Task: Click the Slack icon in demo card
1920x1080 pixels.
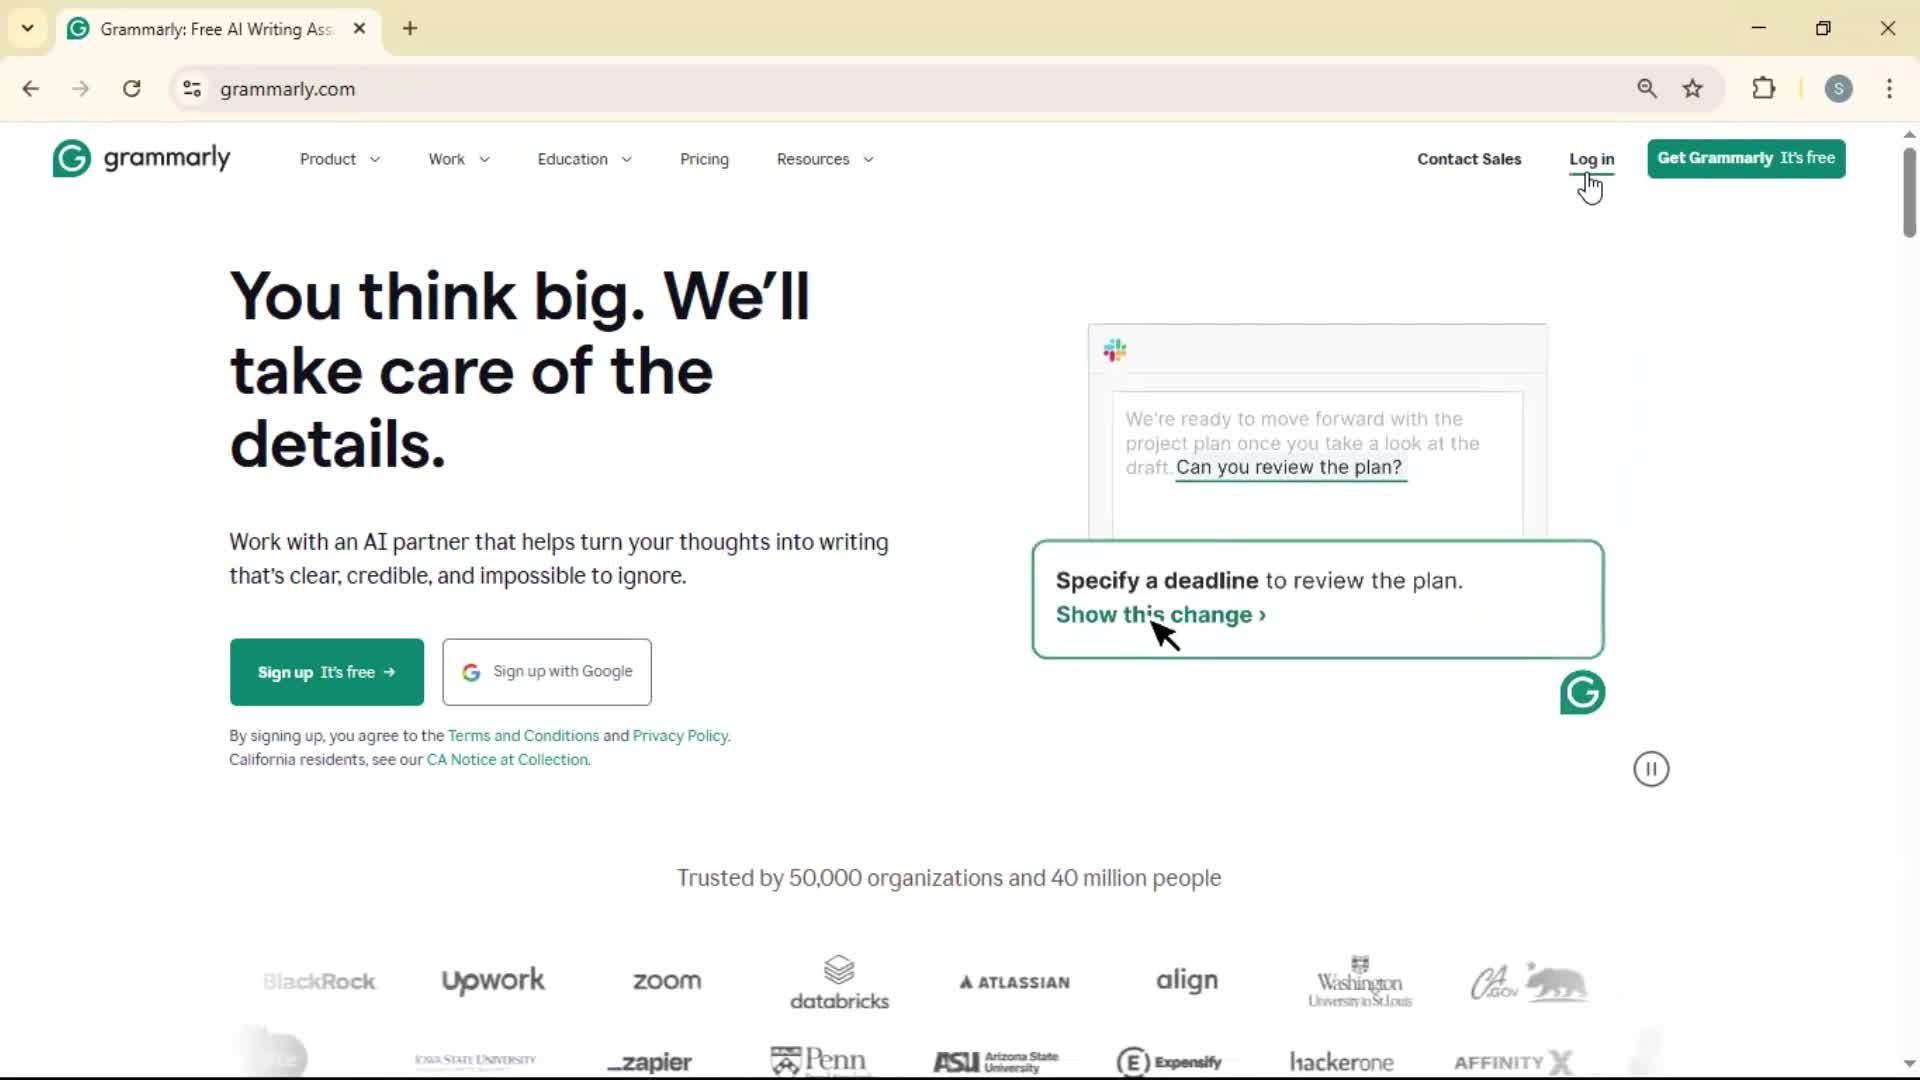Action: 1114,350
